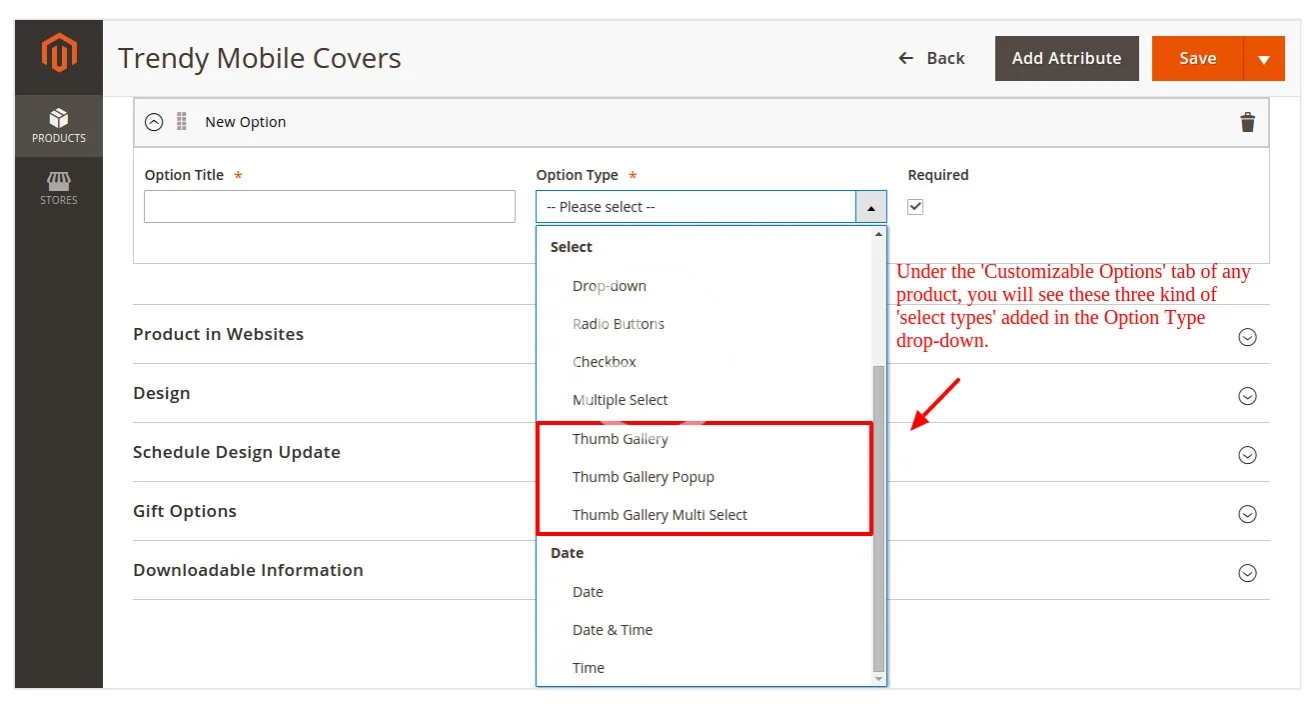Expand the Design section
This screenshot has height=704, width=1307.
[1247, 396]
